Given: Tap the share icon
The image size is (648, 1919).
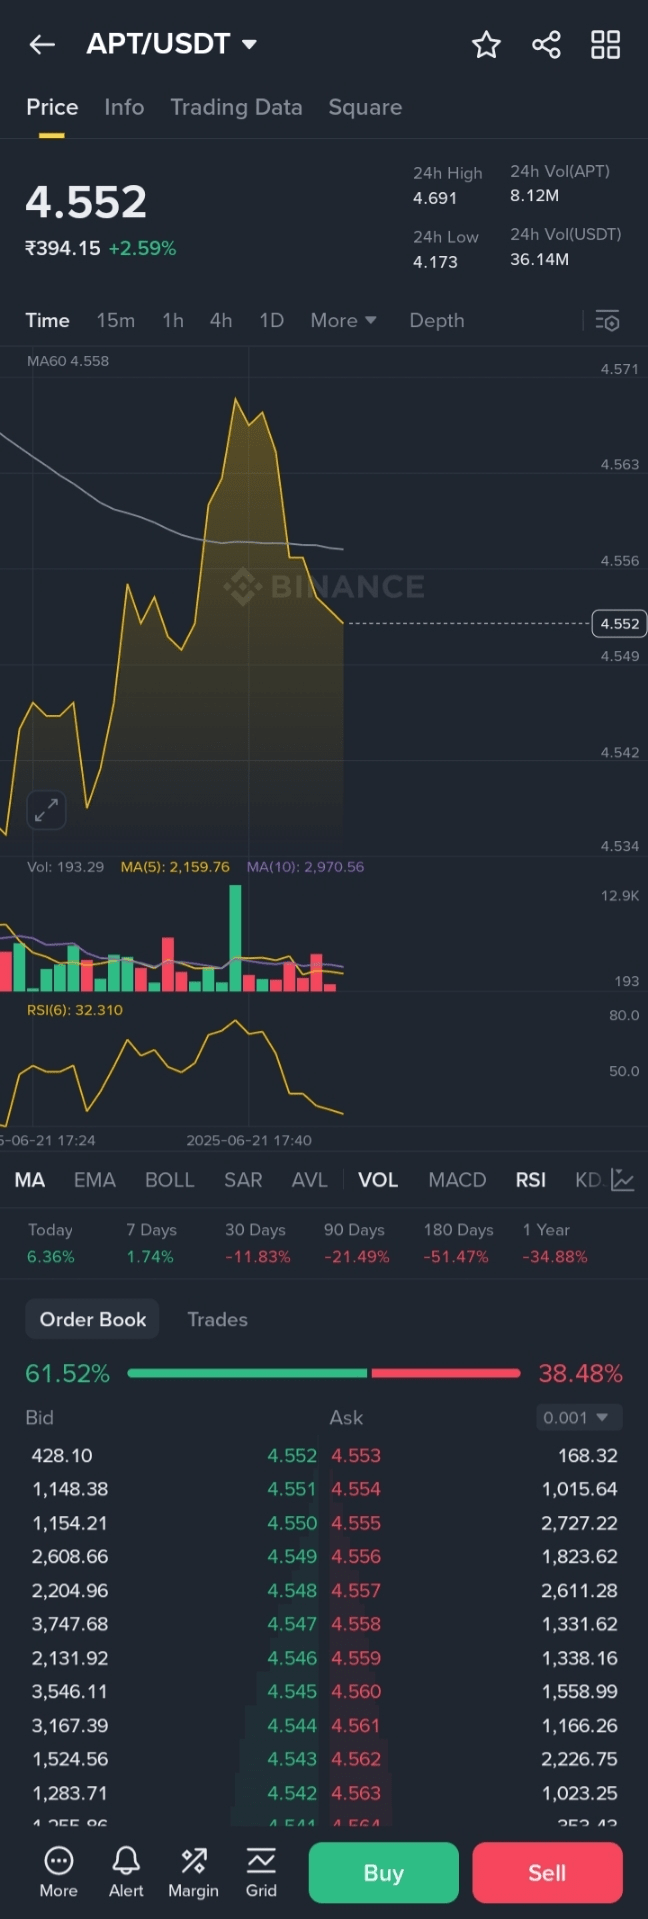Looking at the screenshot, I should point(546,44).
